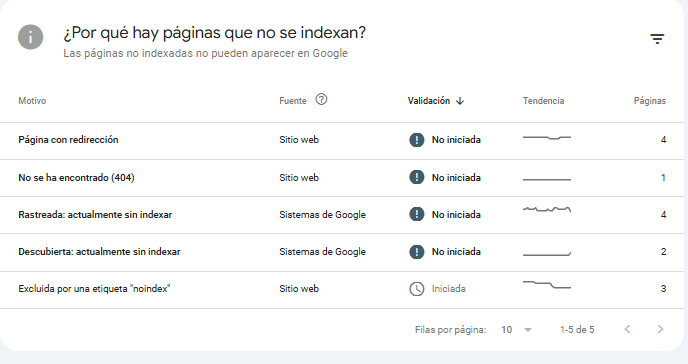
Task: Click No iniciada status in Rastreada row
Action: point(456,214)
